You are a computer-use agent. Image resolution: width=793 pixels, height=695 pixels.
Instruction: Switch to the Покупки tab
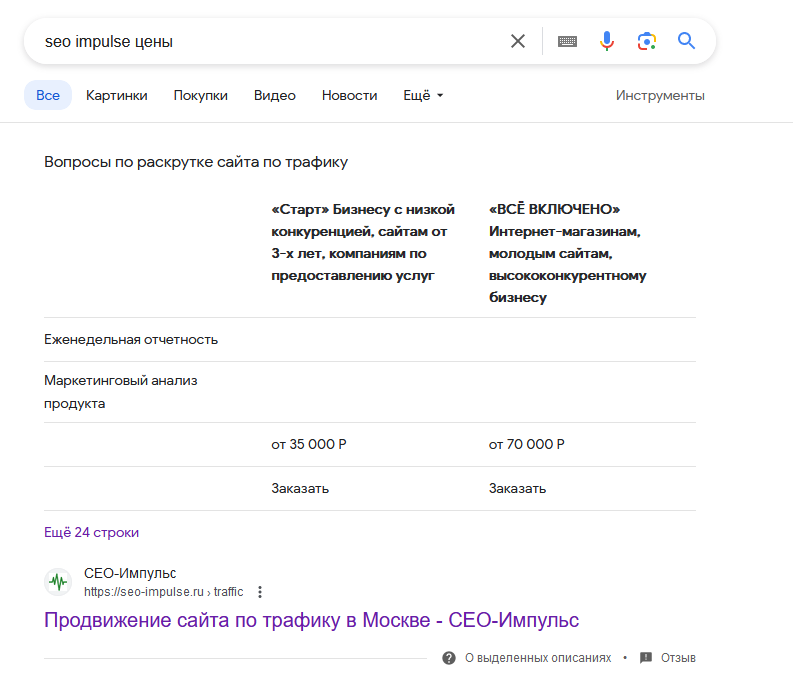[200, 95]
